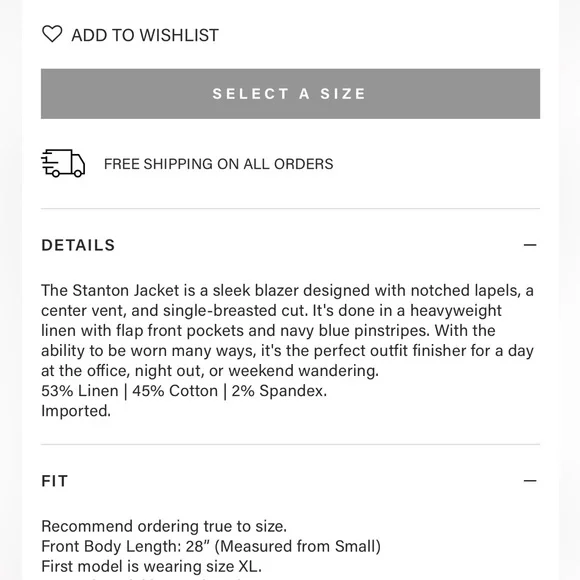The width and height of the screenshot is (580, 580).
Task: Click the delivery truck shipping icon
Action: 63,163
